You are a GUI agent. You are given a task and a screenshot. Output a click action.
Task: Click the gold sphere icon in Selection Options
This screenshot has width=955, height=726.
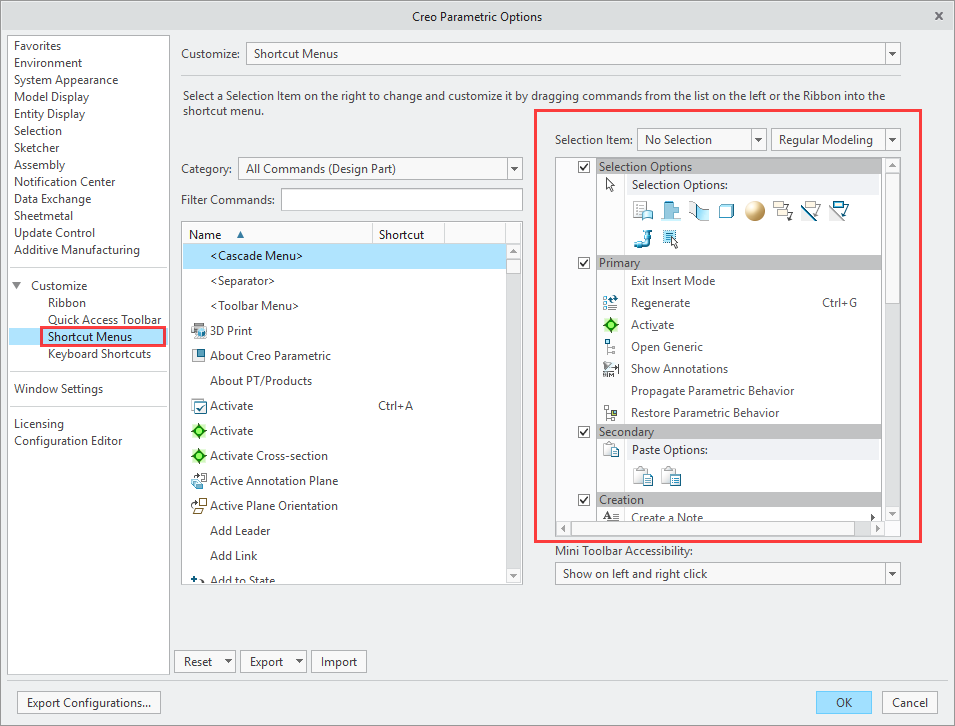(755, 211)
